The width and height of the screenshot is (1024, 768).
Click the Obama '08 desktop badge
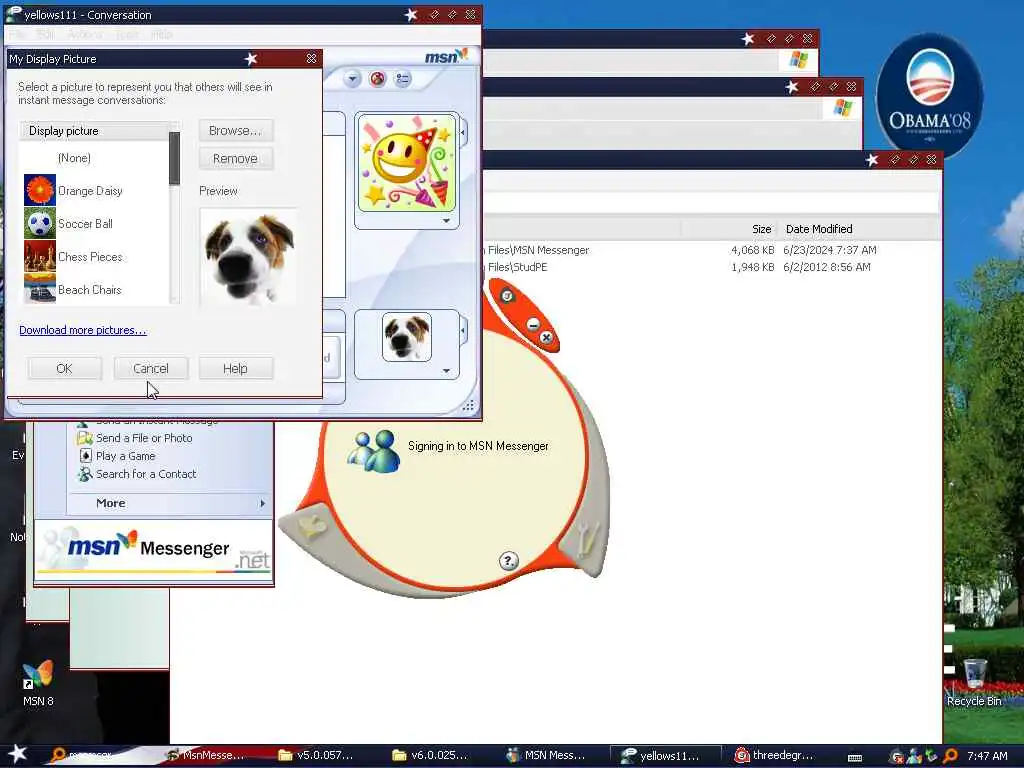pos(930,95)
